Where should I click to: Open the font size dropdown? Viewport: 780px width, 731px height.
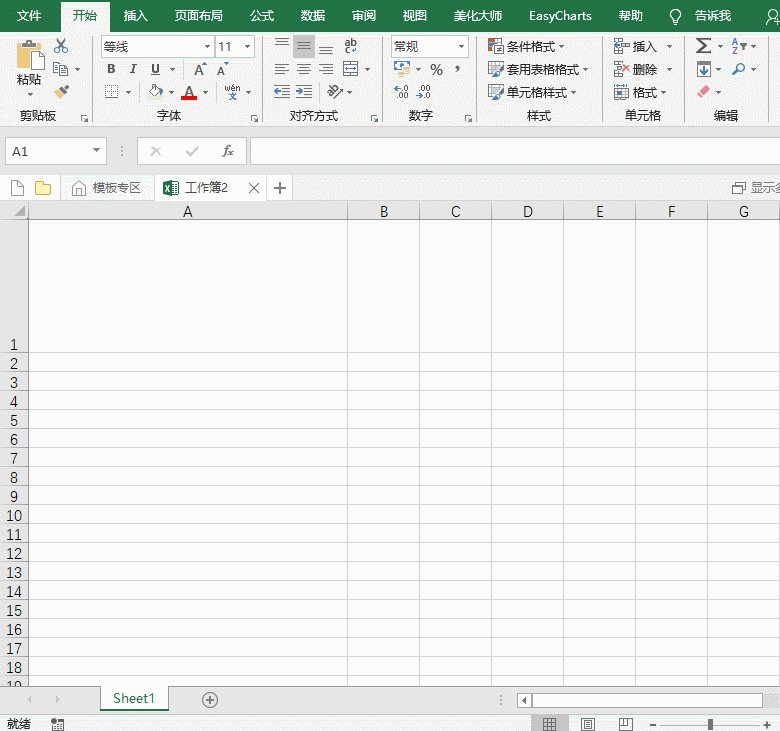[x=247, y=47]
